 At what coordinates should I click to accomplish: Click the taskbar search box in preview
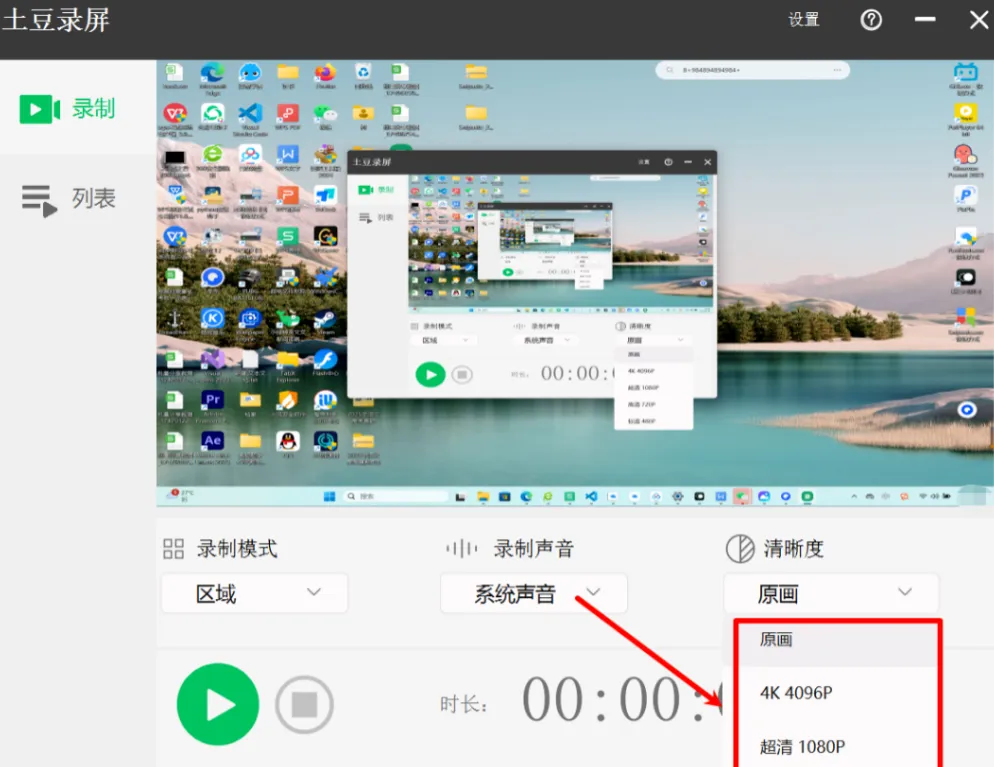[396, 496]
